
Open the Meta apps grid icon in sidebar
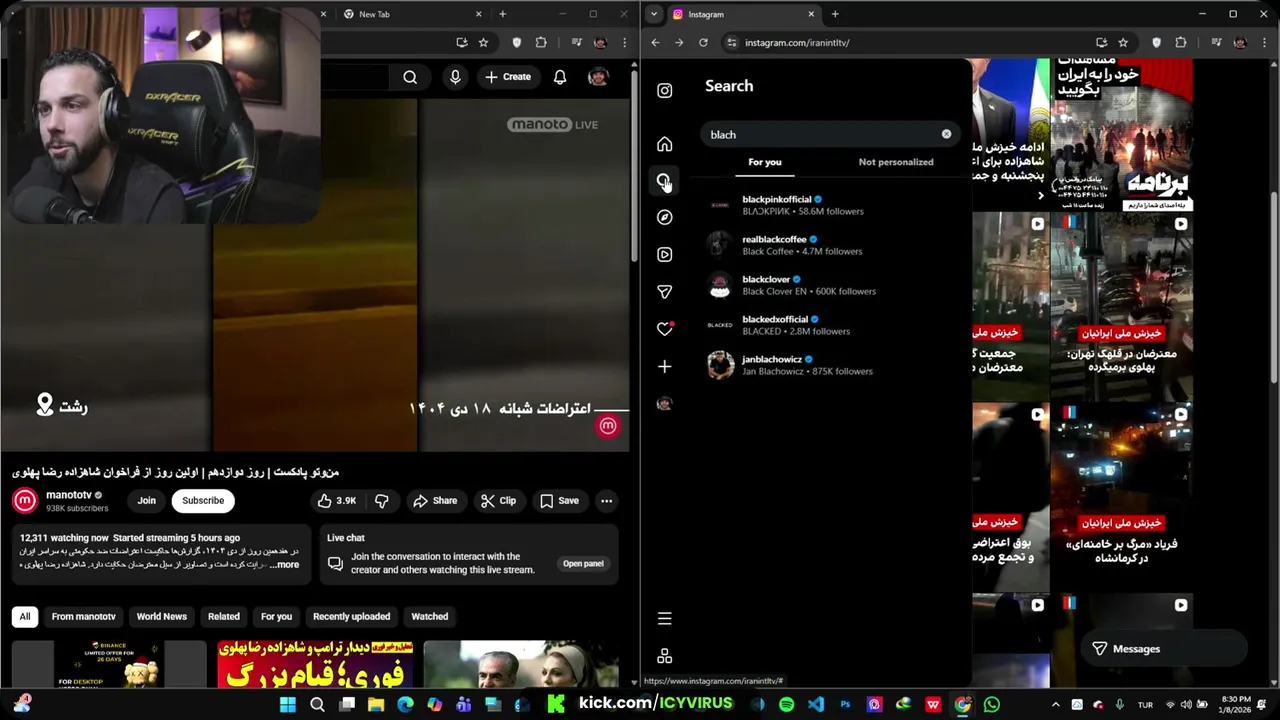pos(664,656)
